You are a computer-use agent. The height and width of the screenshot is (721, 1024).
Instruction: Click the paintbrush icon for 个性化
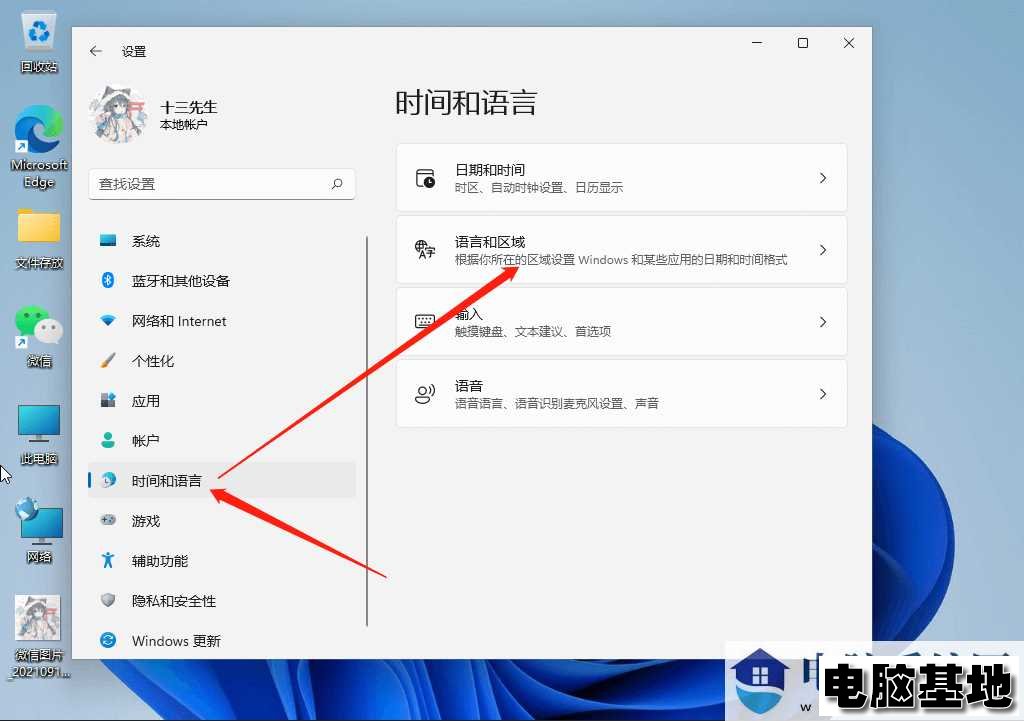pos(108,360)
